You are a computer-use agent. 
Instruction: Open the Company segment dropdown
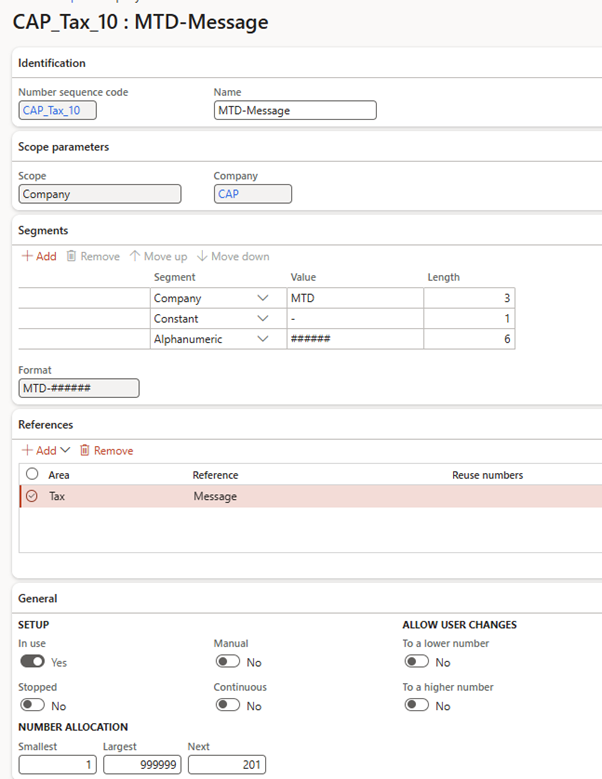[263, 298]
